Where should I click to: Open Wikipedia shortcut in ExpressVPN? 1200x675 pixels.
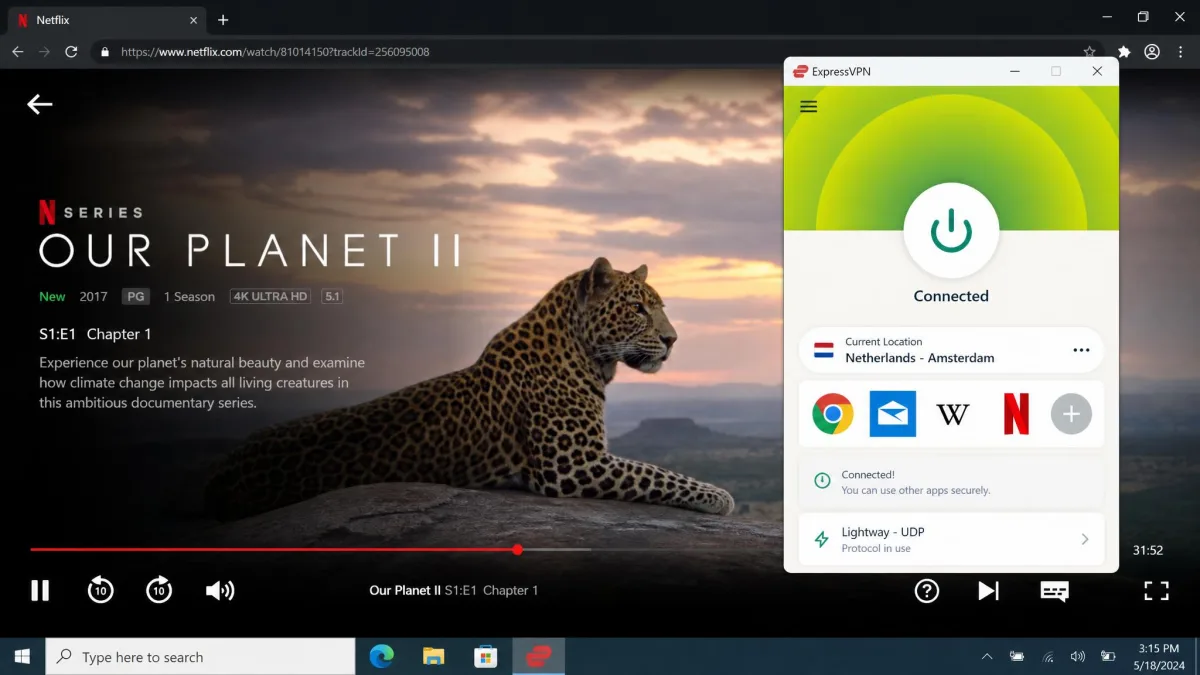click(952, 414)
